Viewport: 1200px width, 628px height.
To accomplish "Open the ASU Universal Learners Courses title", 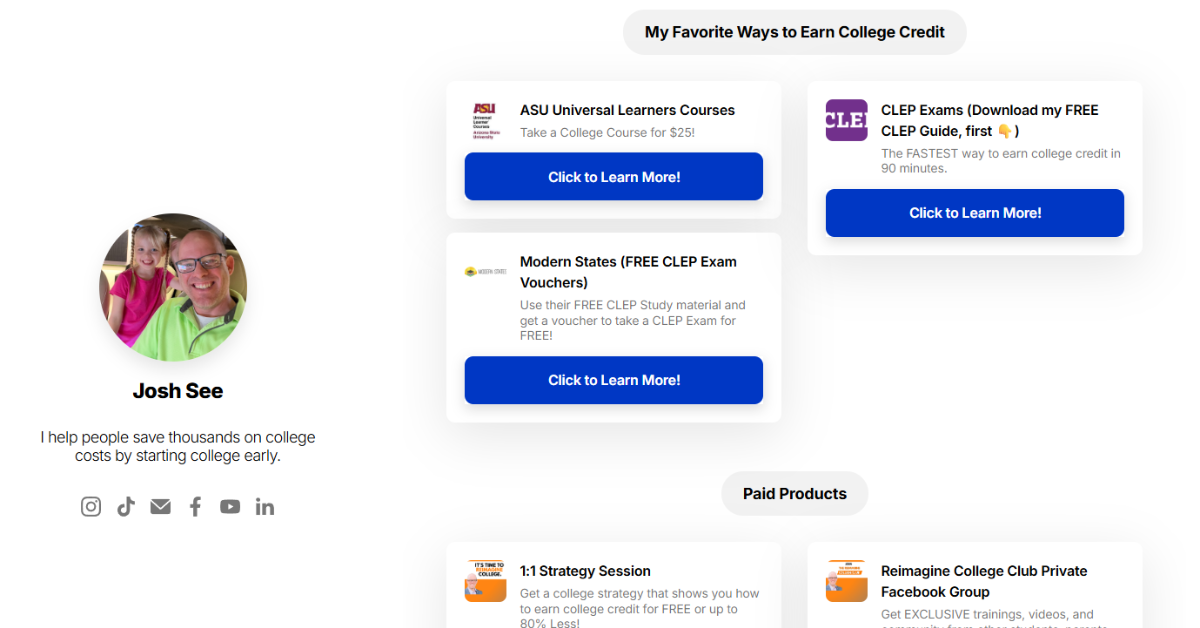I will (627, 110).
